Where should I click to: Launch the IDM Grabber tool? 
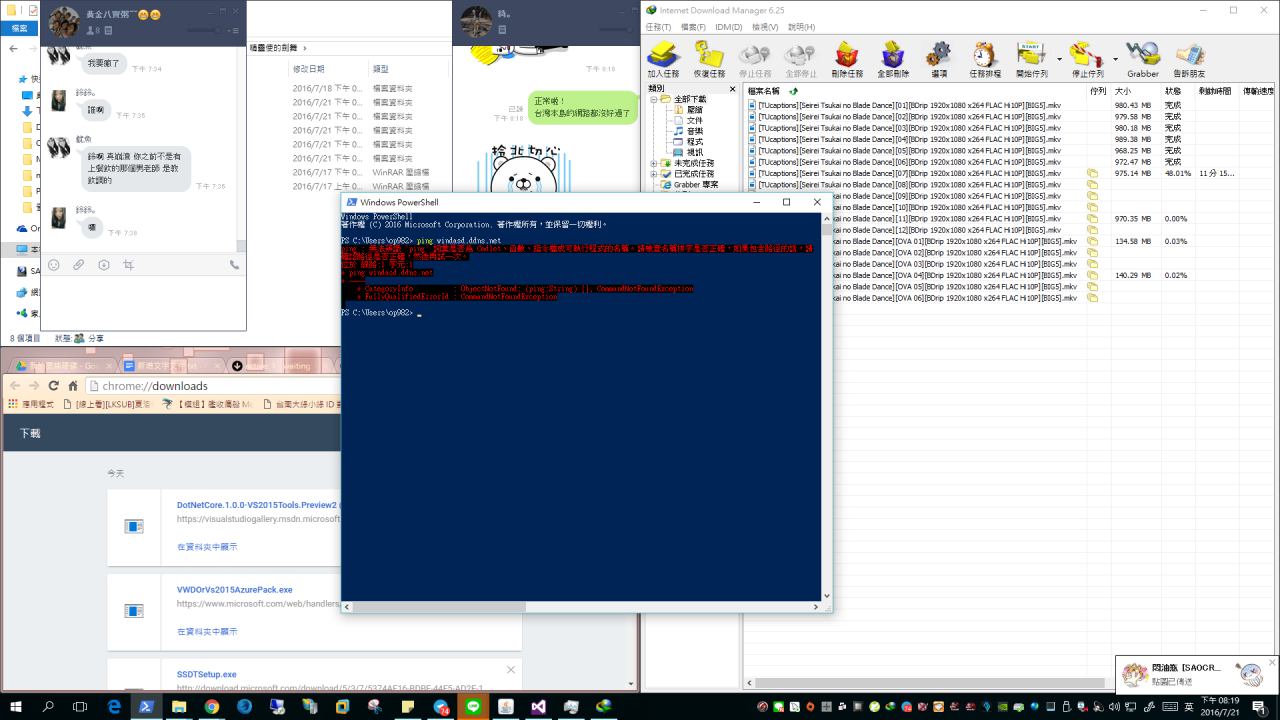1142,58
